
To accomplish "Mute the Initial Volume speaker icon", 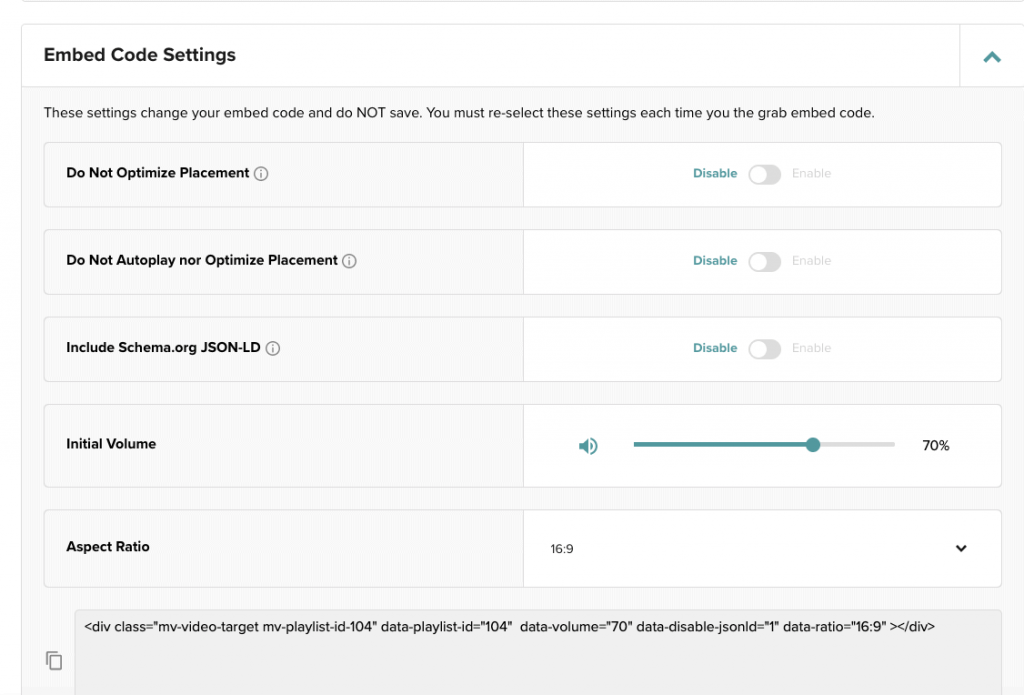I will pos(589,445).
